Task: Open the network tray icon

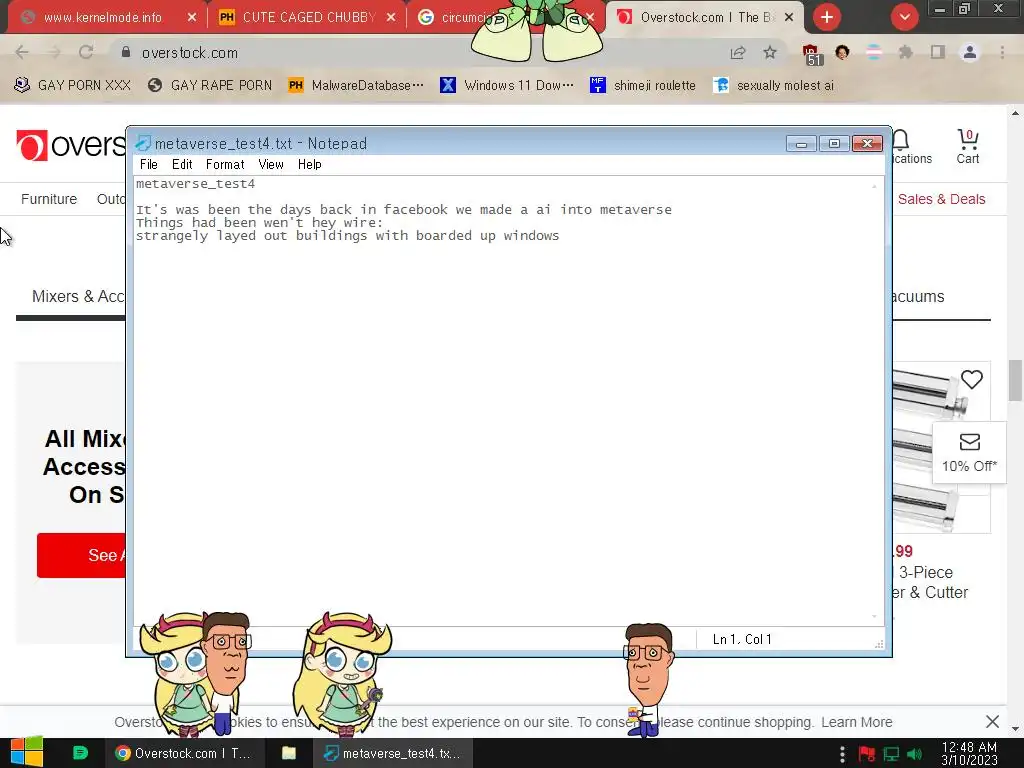Action: tap(891, 754)
